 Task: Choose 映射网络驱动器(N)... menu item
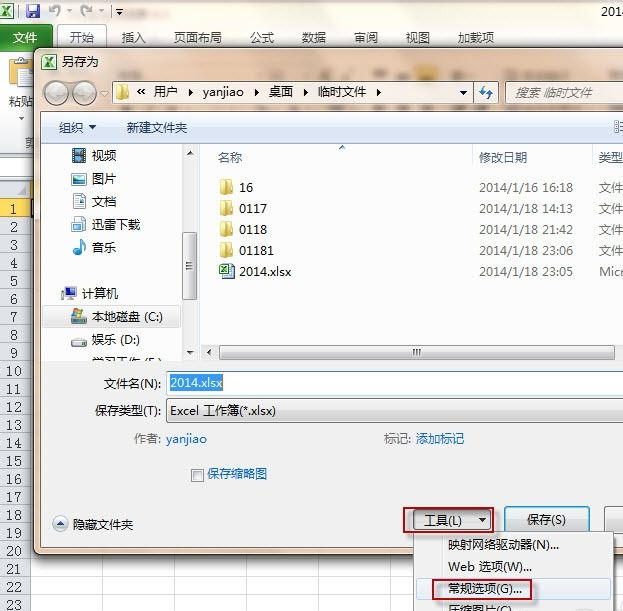click(513, 545)
